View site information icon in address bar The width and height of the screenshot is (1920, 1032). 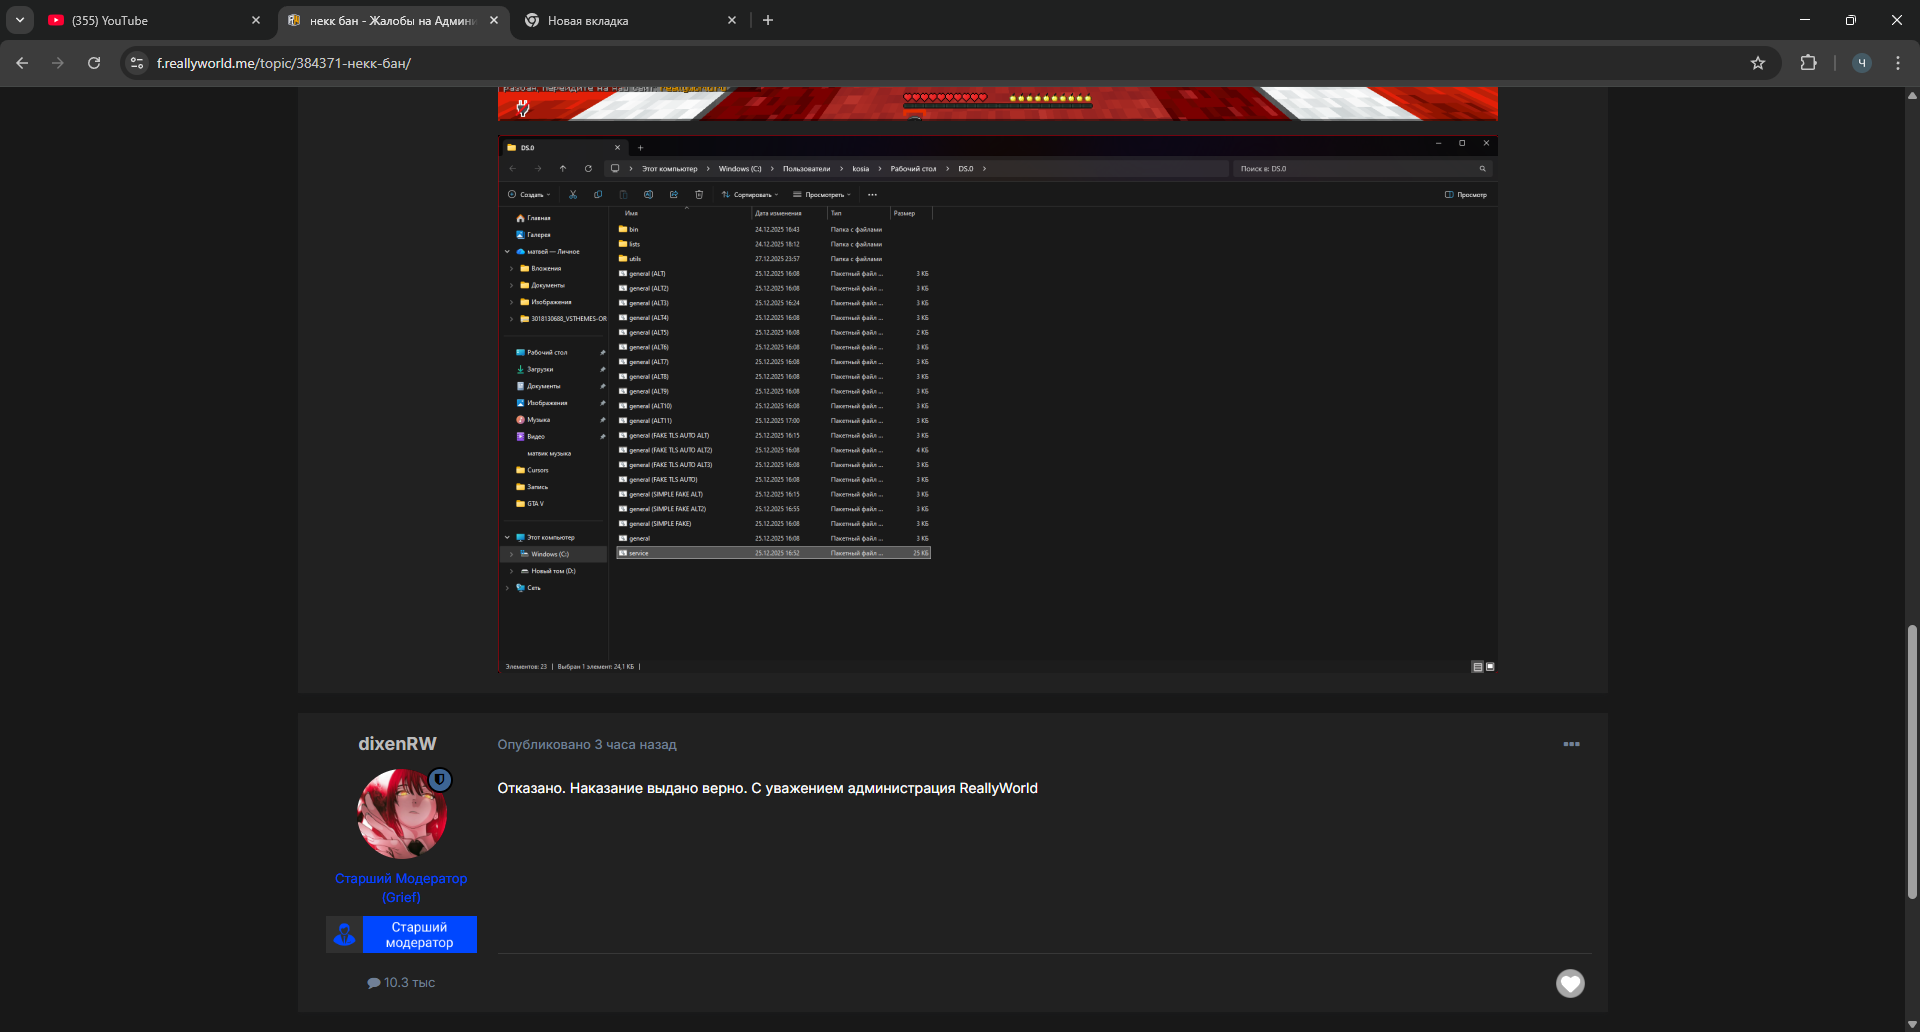(138, 63)
